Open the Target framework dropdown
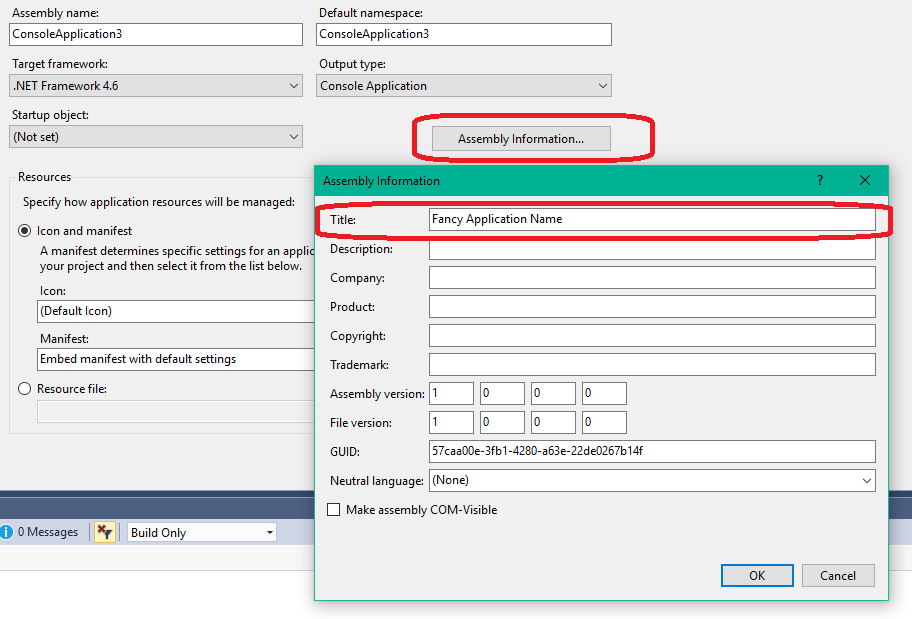Viewport: 912px width, 619px height. 156,86
